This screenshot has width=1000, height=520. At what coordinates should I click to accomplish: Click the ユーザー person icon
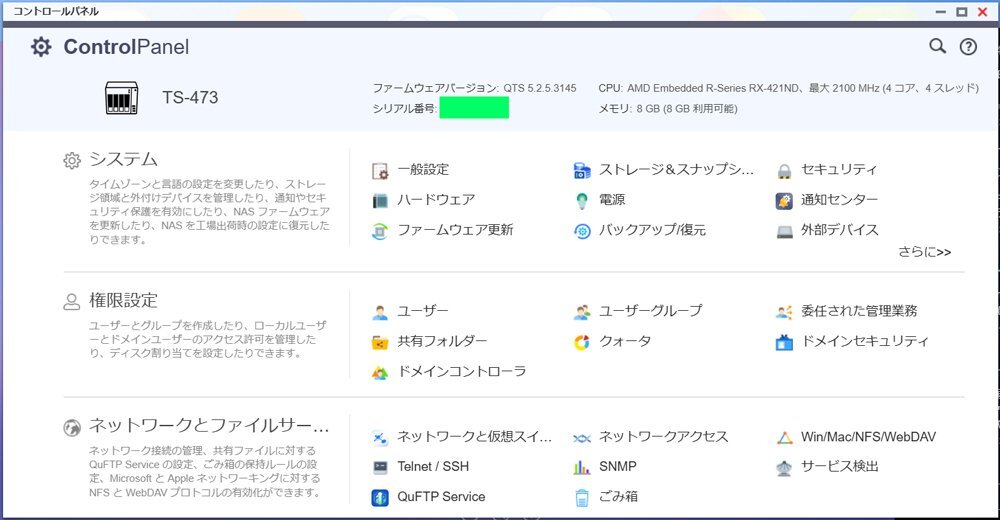coord(380,312)
